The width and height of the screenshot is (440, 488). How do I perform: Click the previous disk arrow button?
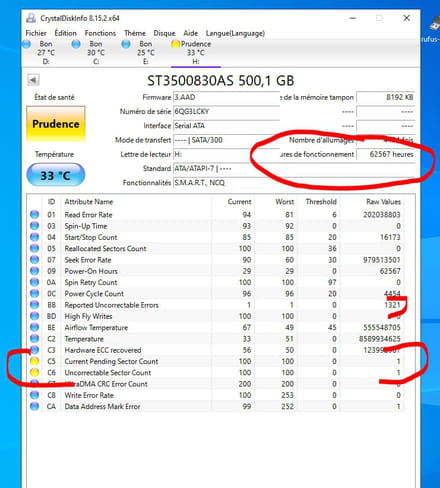point(33,80)
